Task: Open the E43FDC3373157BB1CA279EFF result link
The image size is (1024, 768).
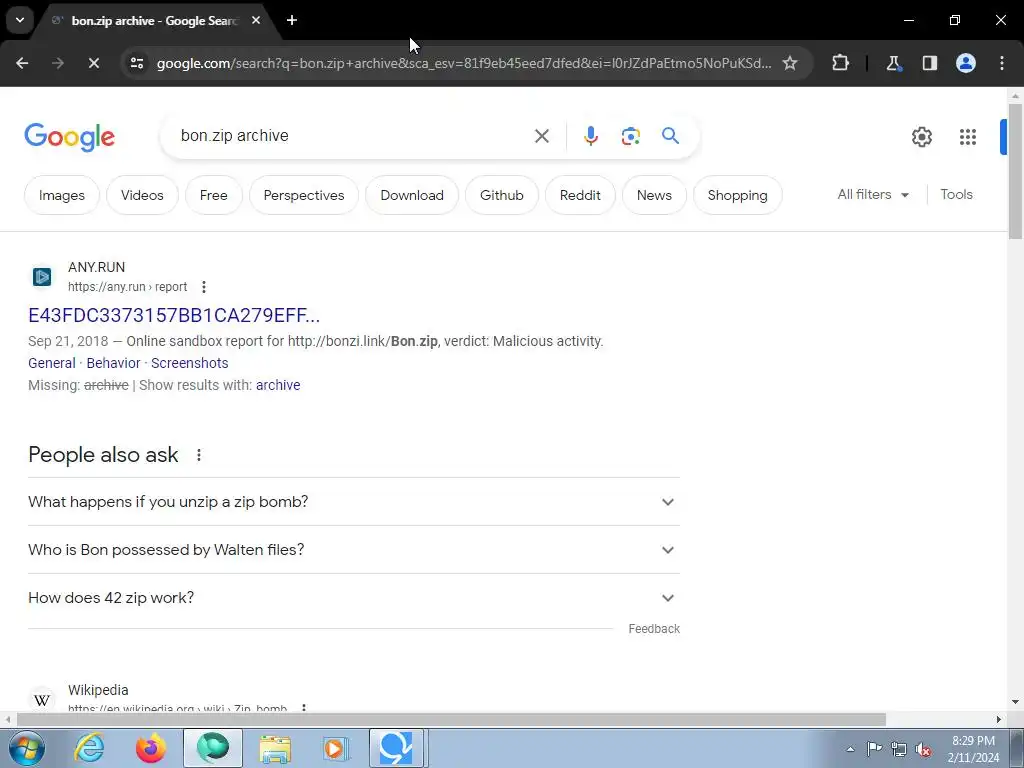Action: (174, 315)
